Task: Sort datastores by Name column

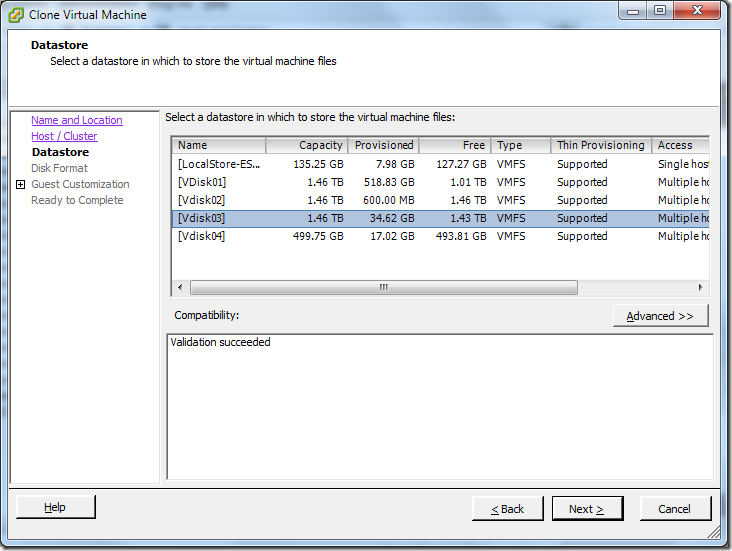Action: click(219, 145)
